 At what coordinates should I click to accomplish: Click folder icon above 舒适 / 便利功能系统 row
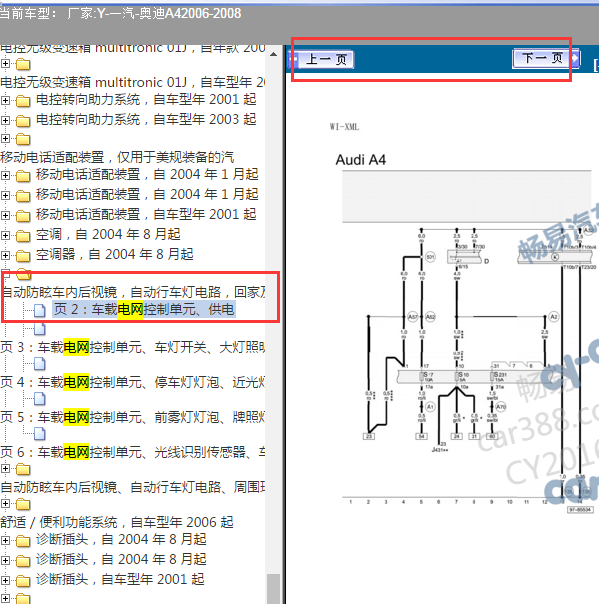[23, 504]
